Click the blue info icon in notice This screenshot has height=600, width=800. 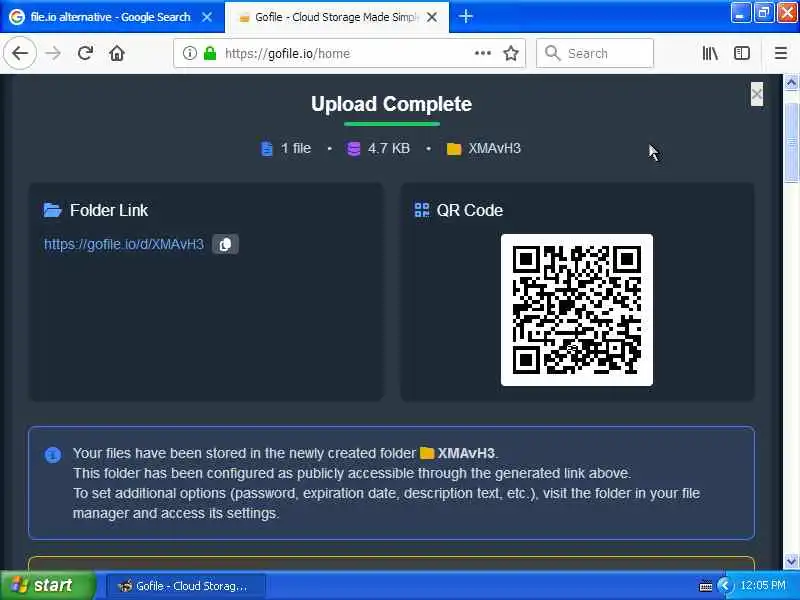click(53, 454)
